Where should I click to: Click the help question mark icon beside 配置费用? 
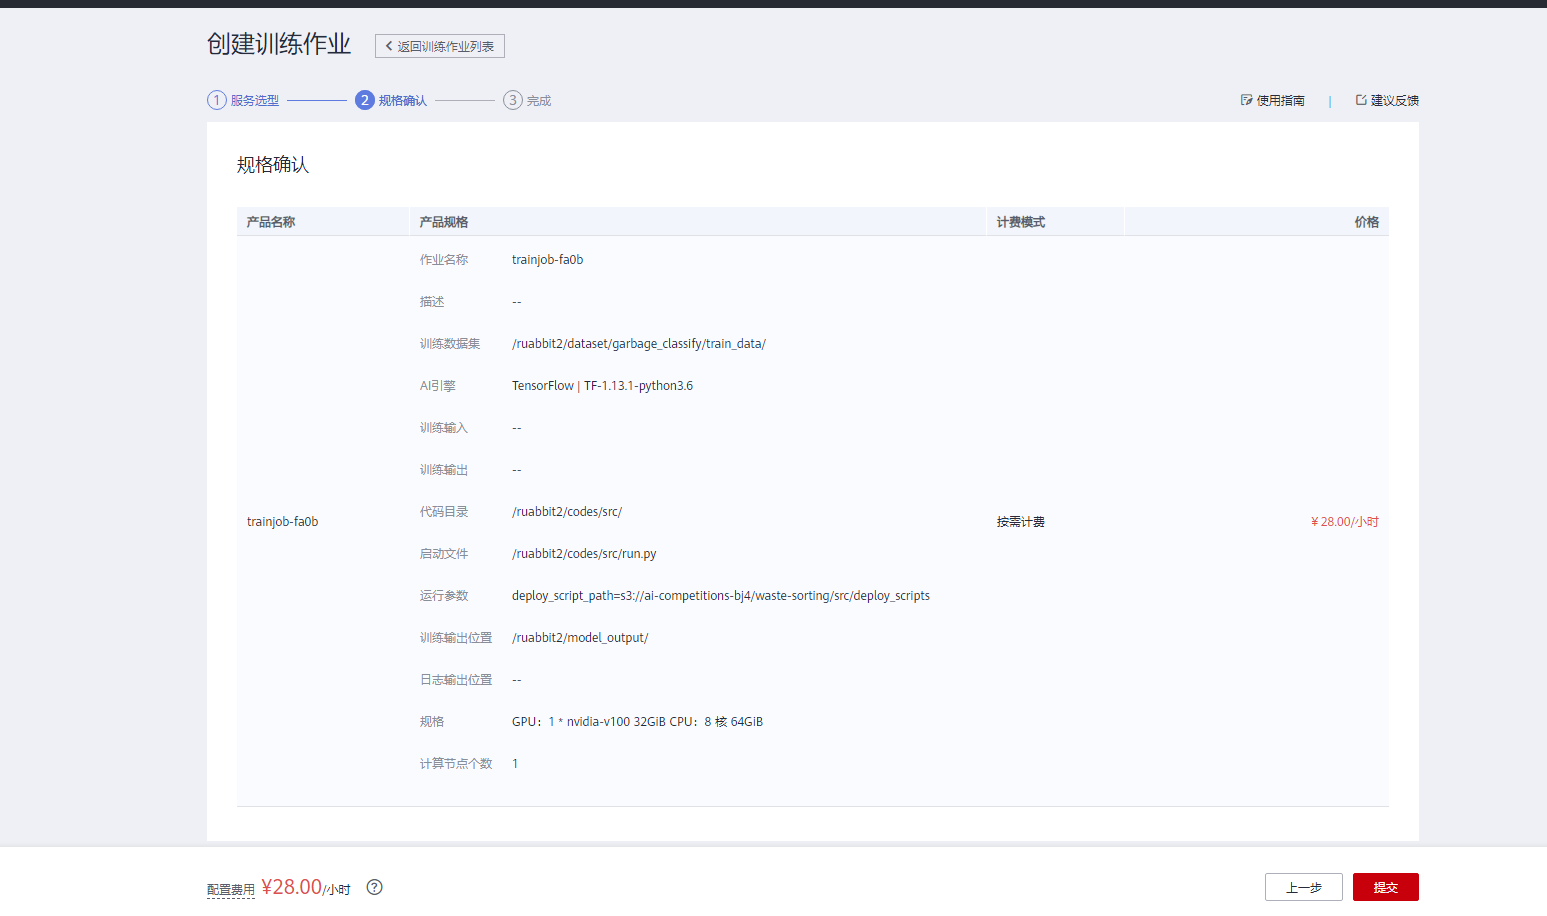[374, 887]
